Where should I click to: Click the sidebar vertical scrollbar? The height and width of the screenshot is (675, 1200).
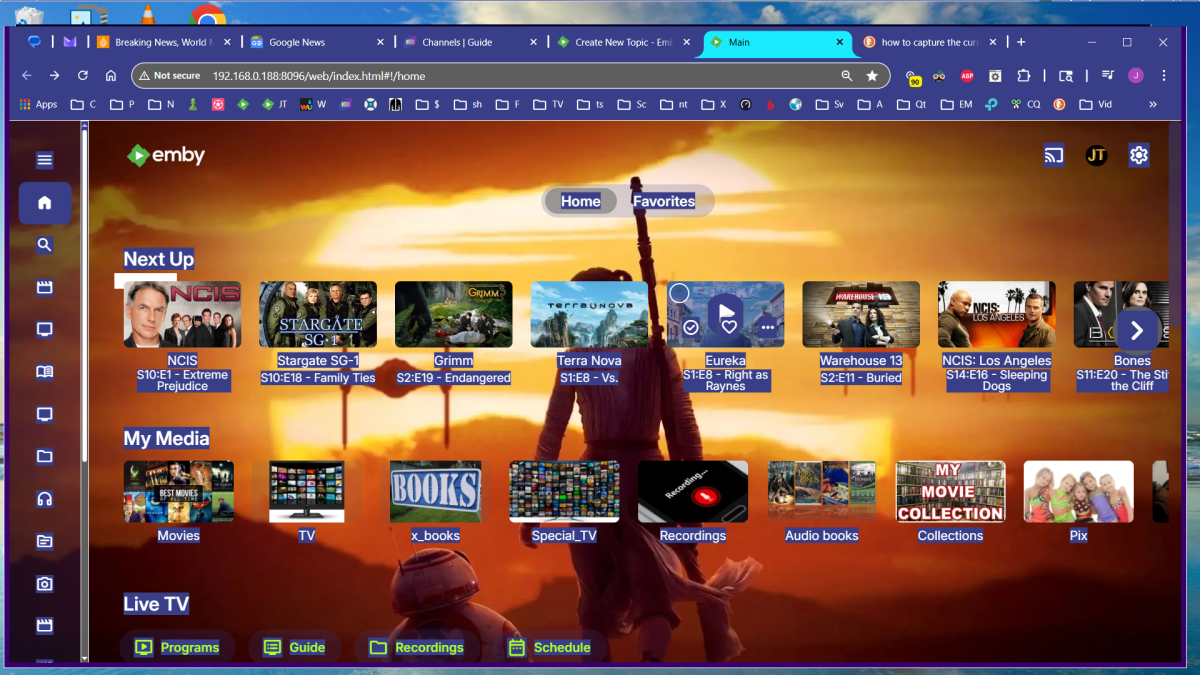(x=85, y=300)
